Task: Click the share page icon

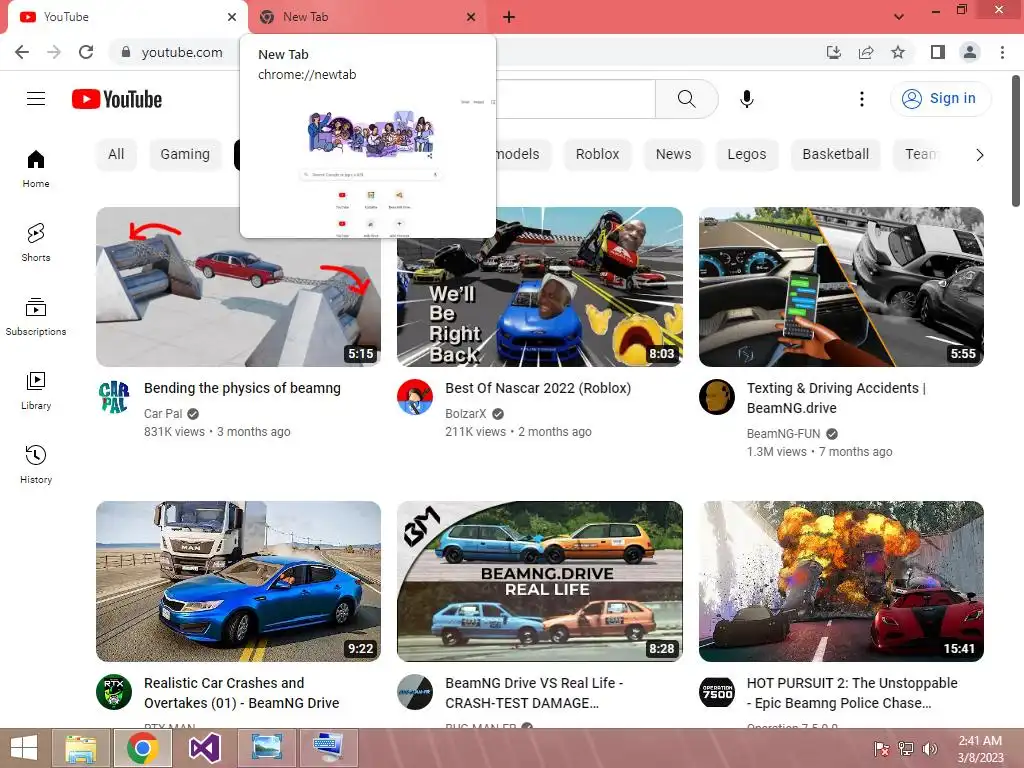Action: 866,52
